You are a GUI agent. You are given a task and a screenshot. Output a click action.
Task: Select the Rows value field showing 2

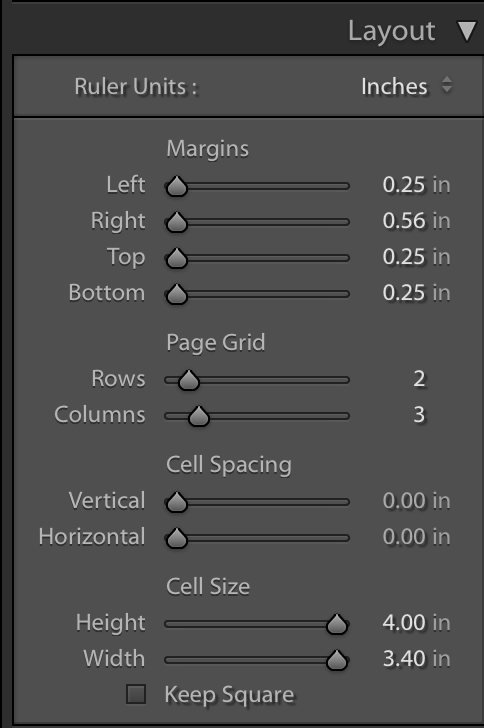419,379
